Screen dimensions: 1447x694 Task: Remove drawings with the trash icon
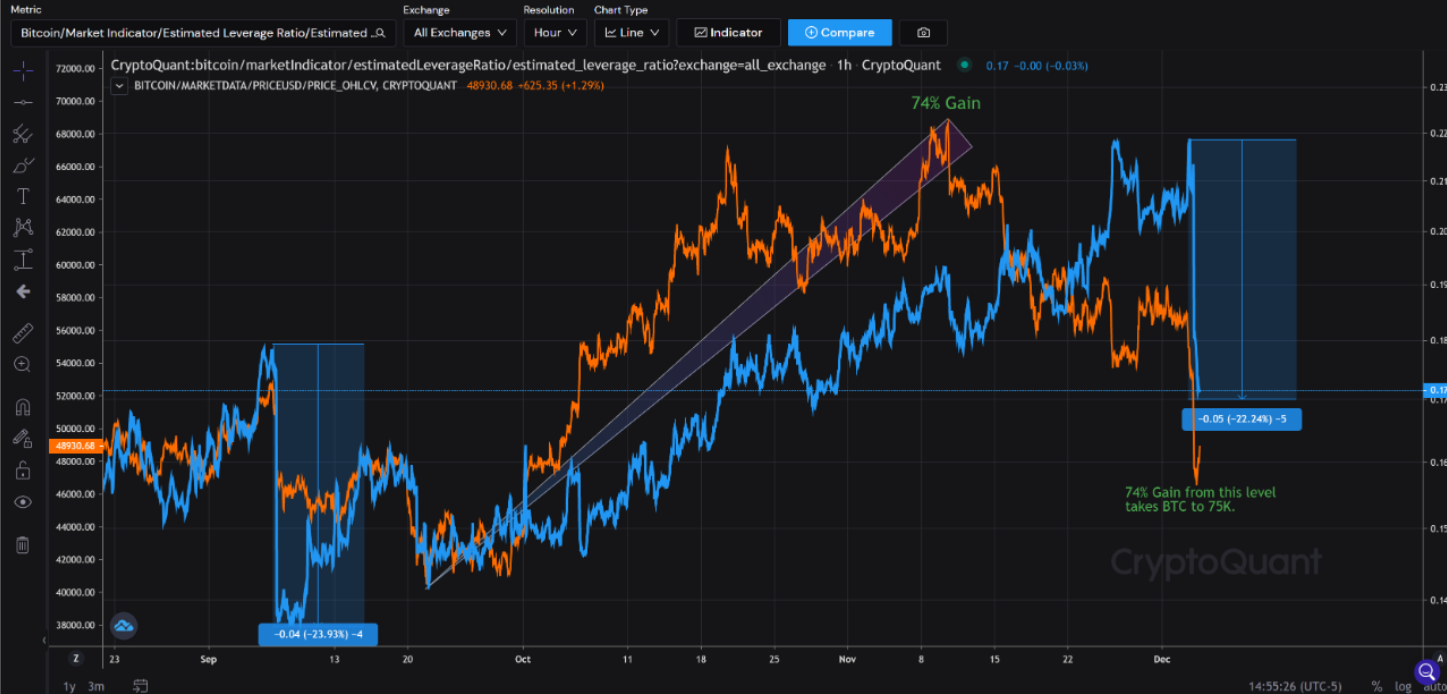tap(22, 544)
